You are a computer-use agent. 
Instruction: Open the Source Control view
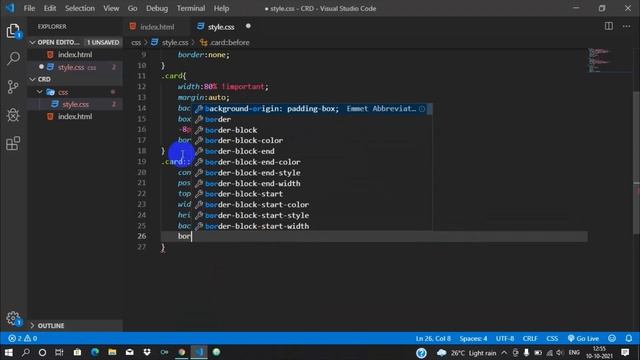click(13, 87)
